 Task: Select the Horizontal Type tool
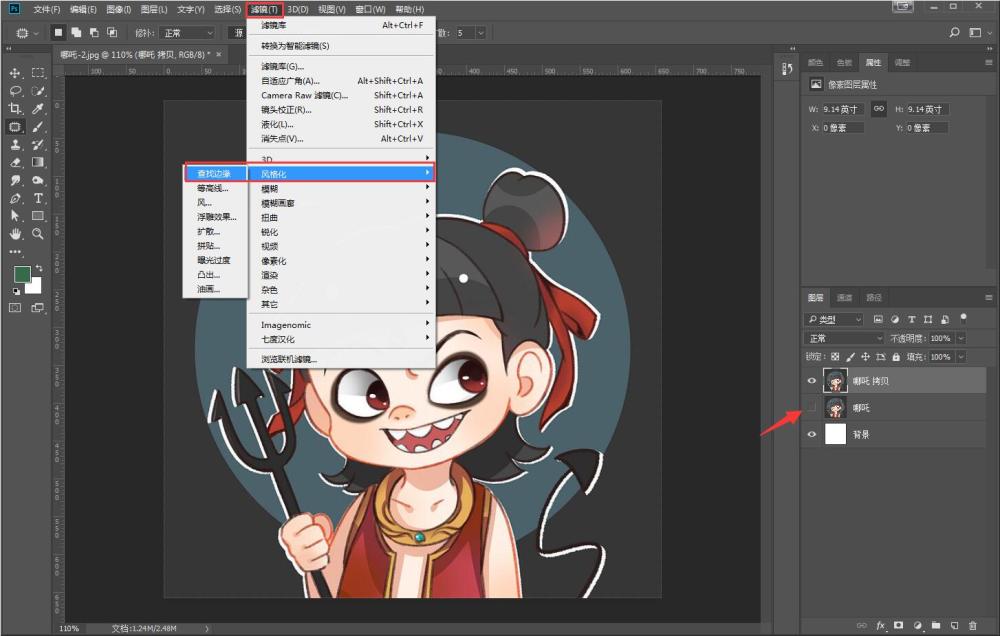(38, 198)
